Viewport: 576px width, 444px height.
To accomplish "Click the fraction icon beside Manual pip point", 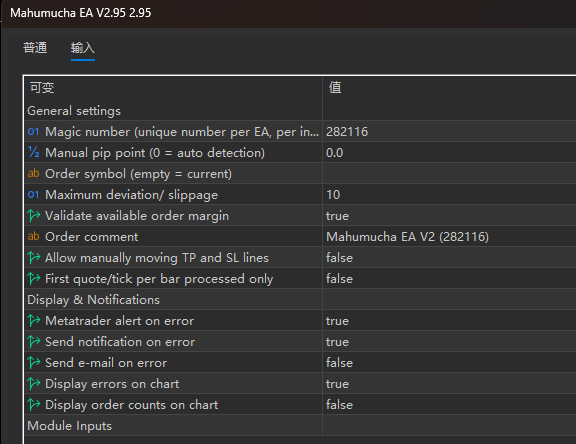I will pos(33,152).
